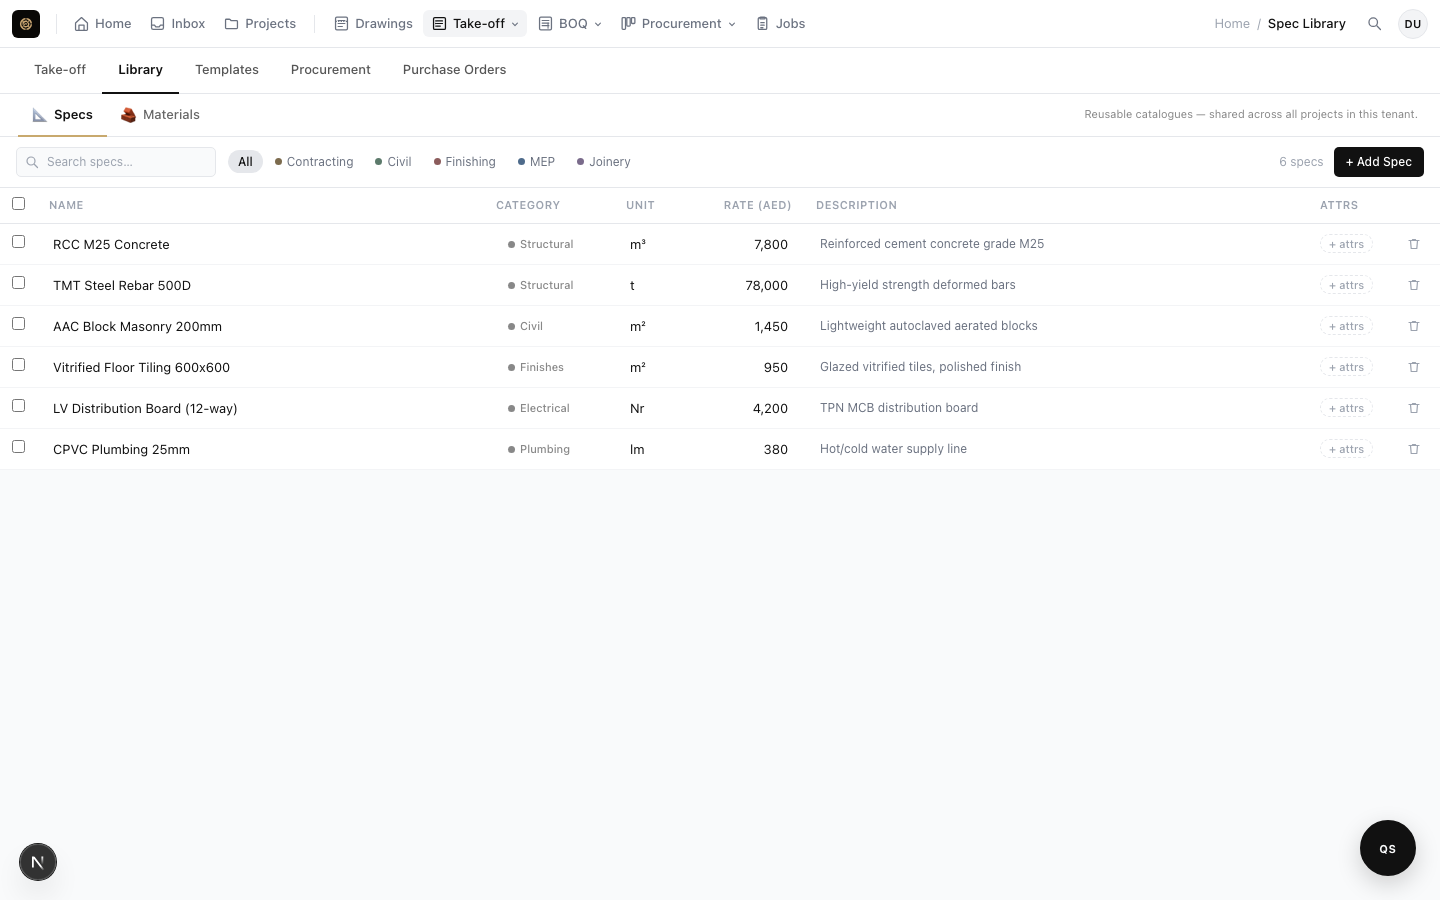1440x900 pixels.
Task: Expand the Take-off dropdown menu
Action: coord(475,24)
